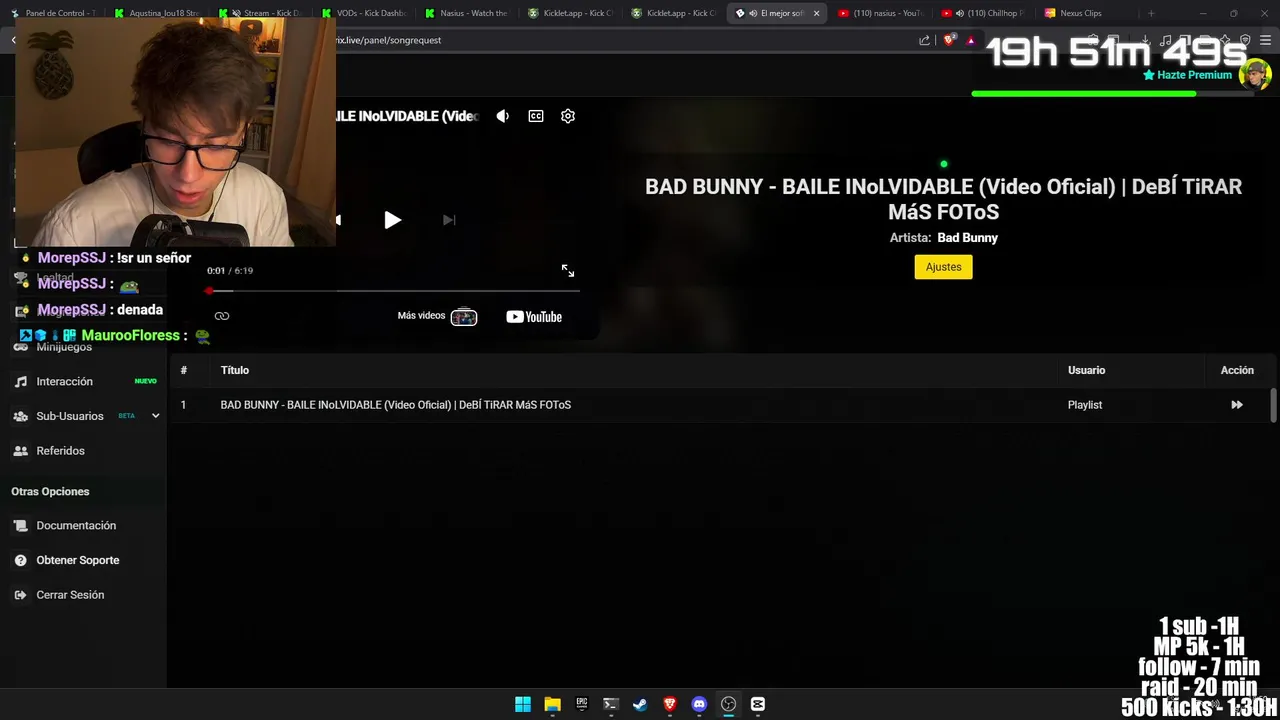Open the user avatar profile menu
The height and width of the screenshot is (720, 1280).
1255,75
